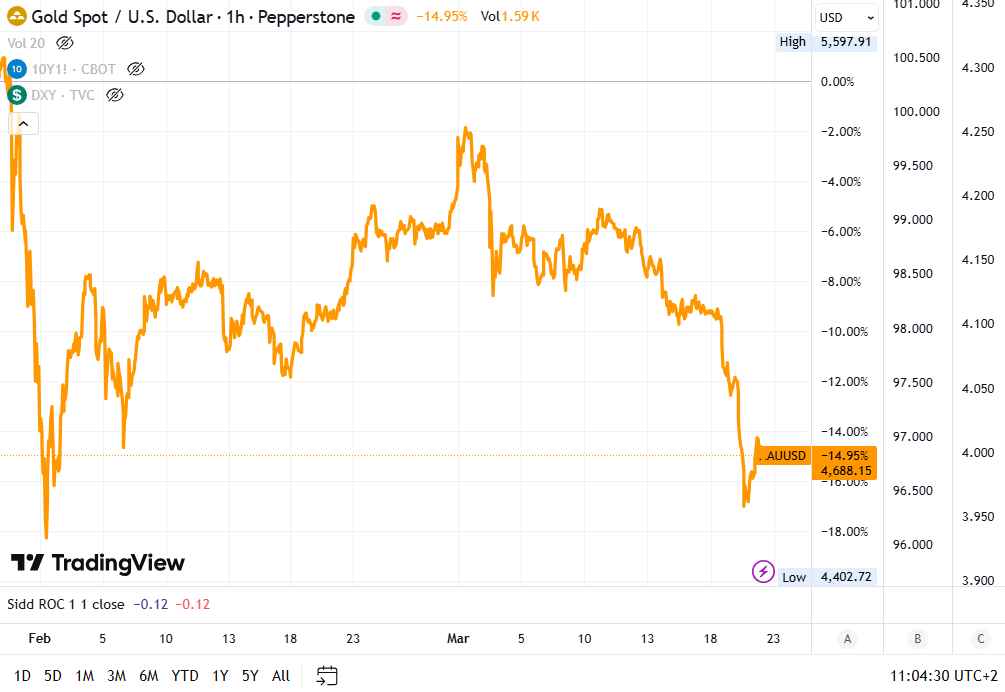Open the Go to date calendar icon
Screen dimensions: 1005x692
click(327, 676)
